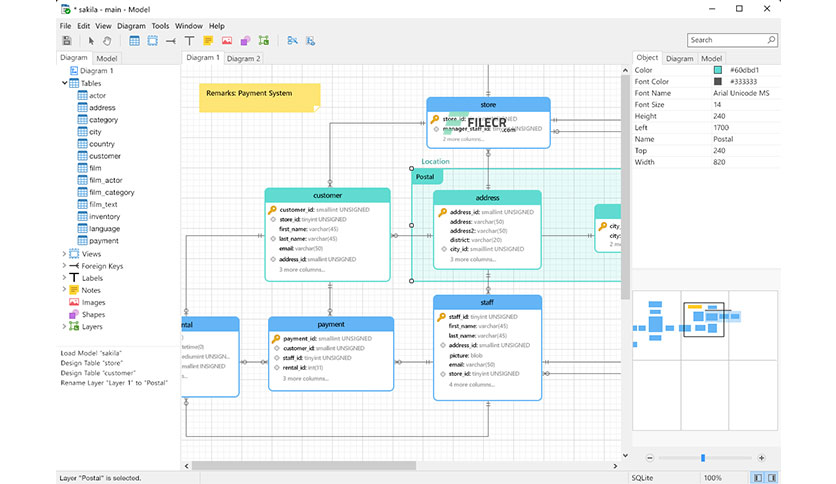Click the Postal layer label
Viewport: 836px width, 484px height.
(425, 176)
